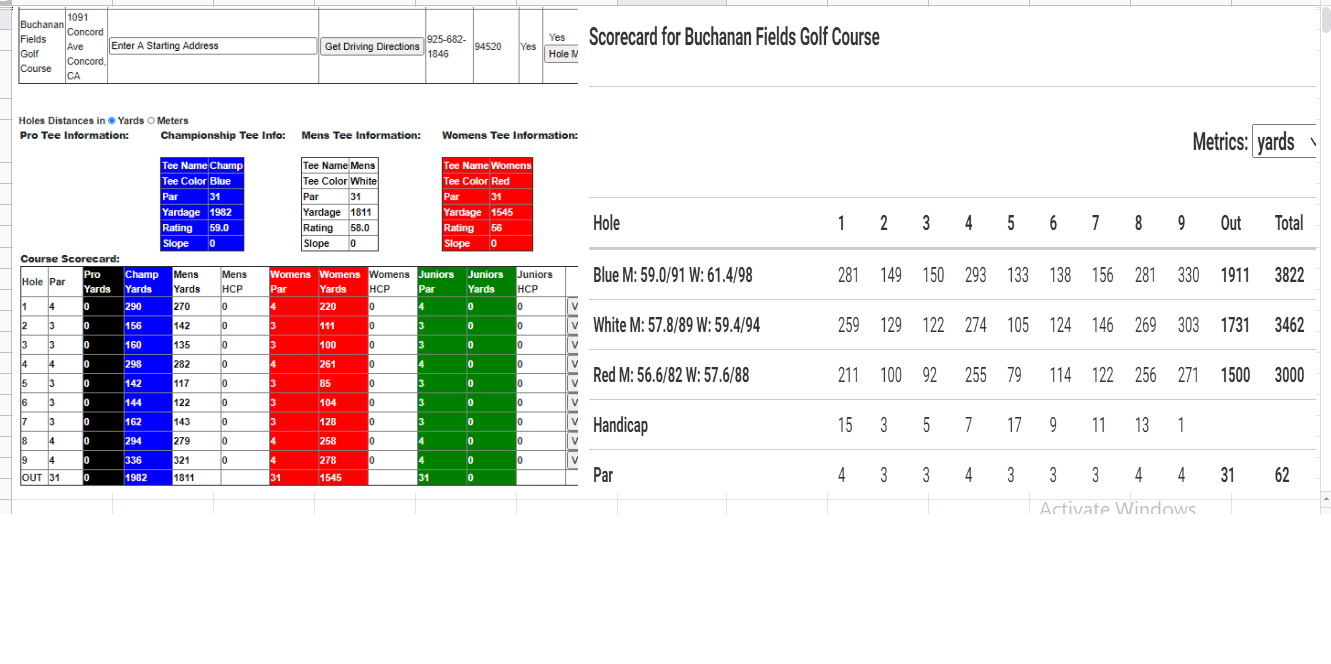This screenshot has height=664, width=1331.
Task: Click the partially visible Hole M button
Action: (x=562, y=54)
